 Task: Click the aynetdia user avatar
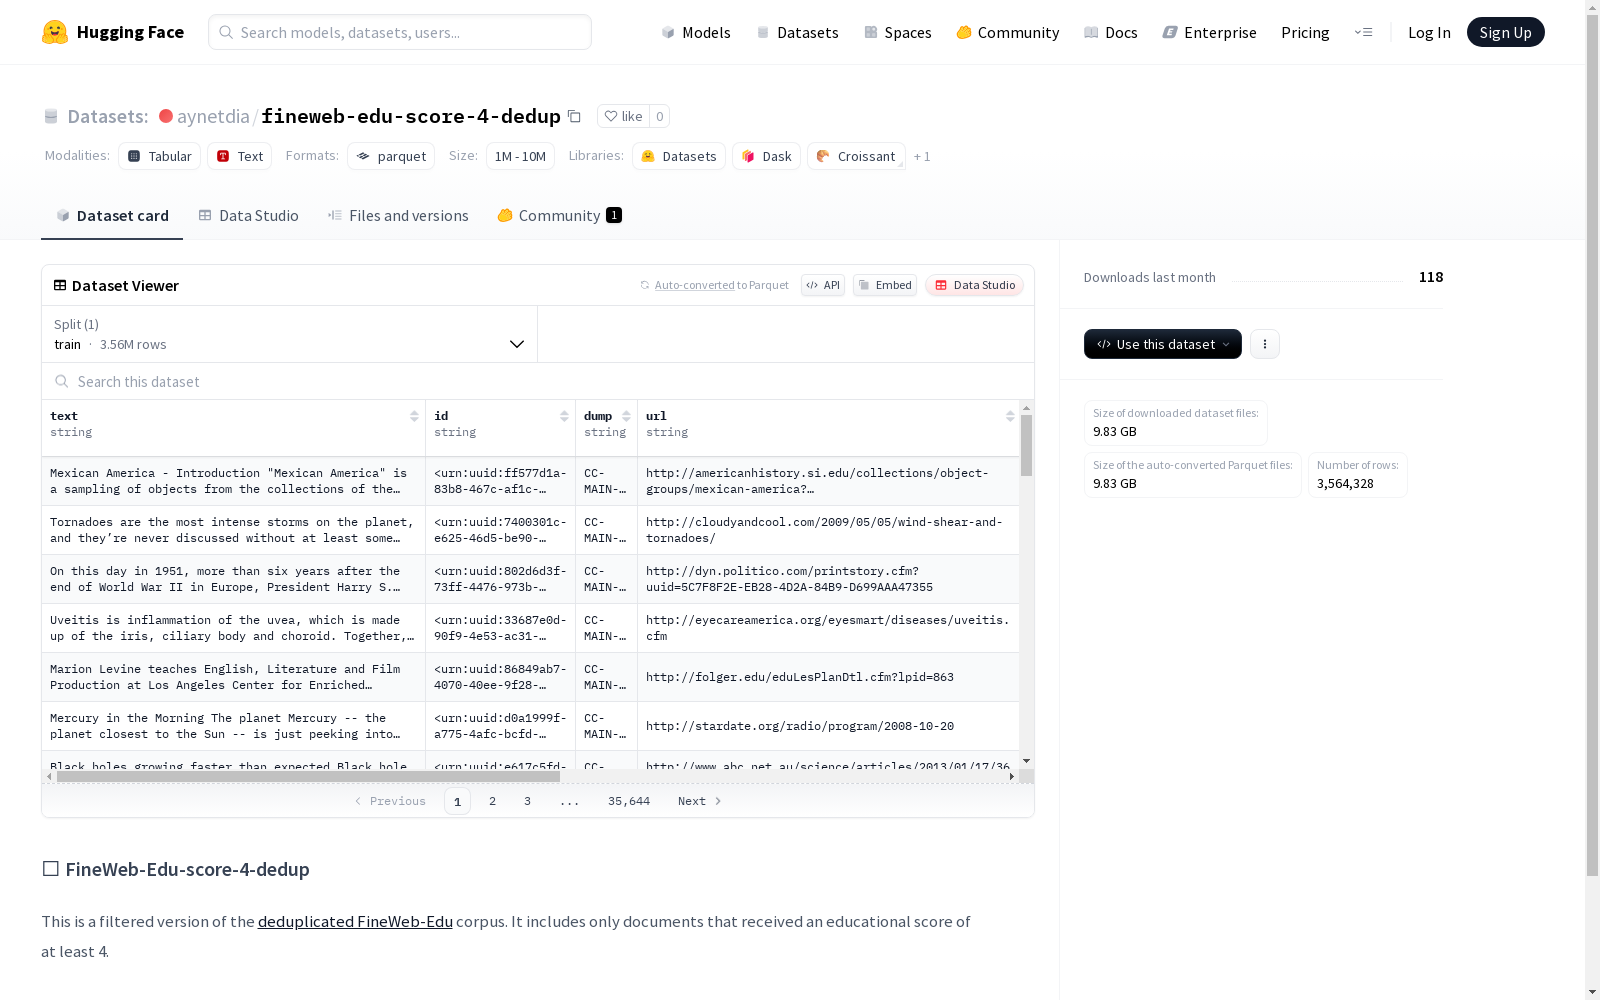(x=166, y=116)
